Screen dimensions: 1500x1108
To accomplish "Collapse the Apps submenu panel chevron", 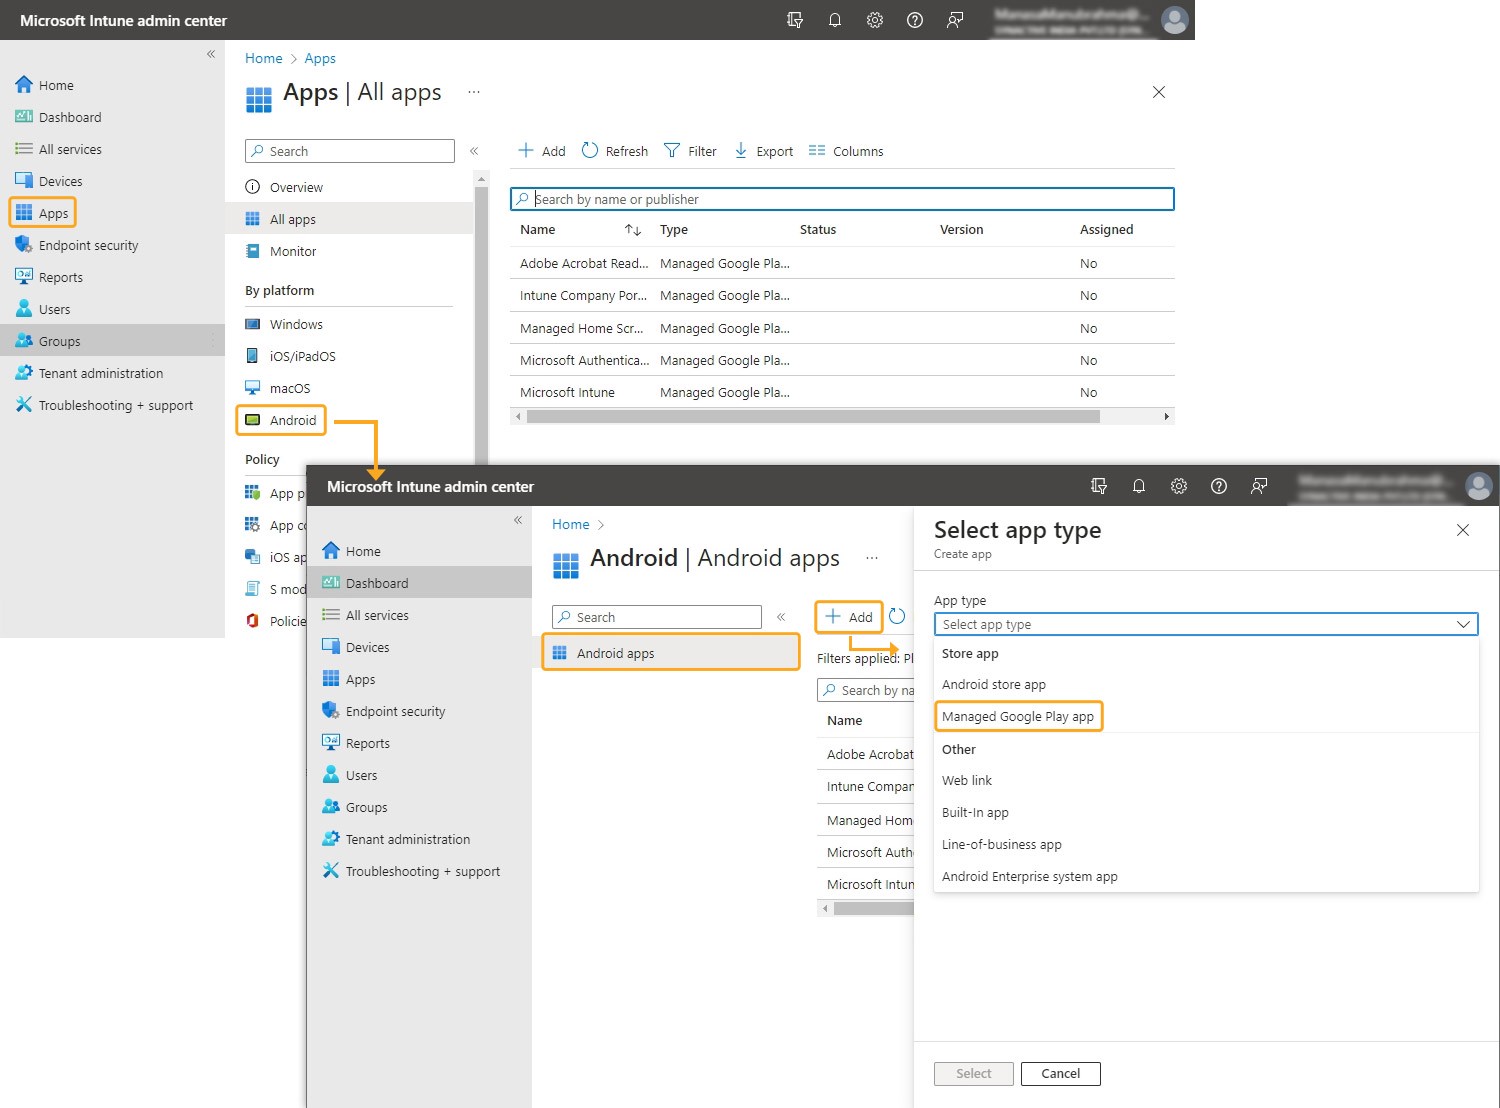I will [474, 151].
